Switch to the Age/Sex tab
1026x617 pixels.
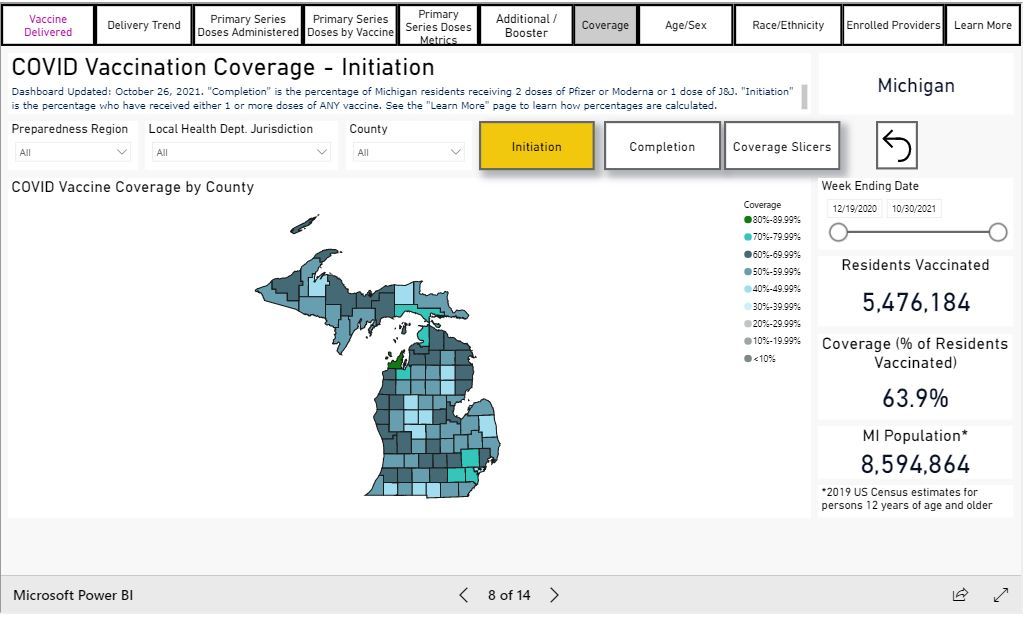pos(685,25)
